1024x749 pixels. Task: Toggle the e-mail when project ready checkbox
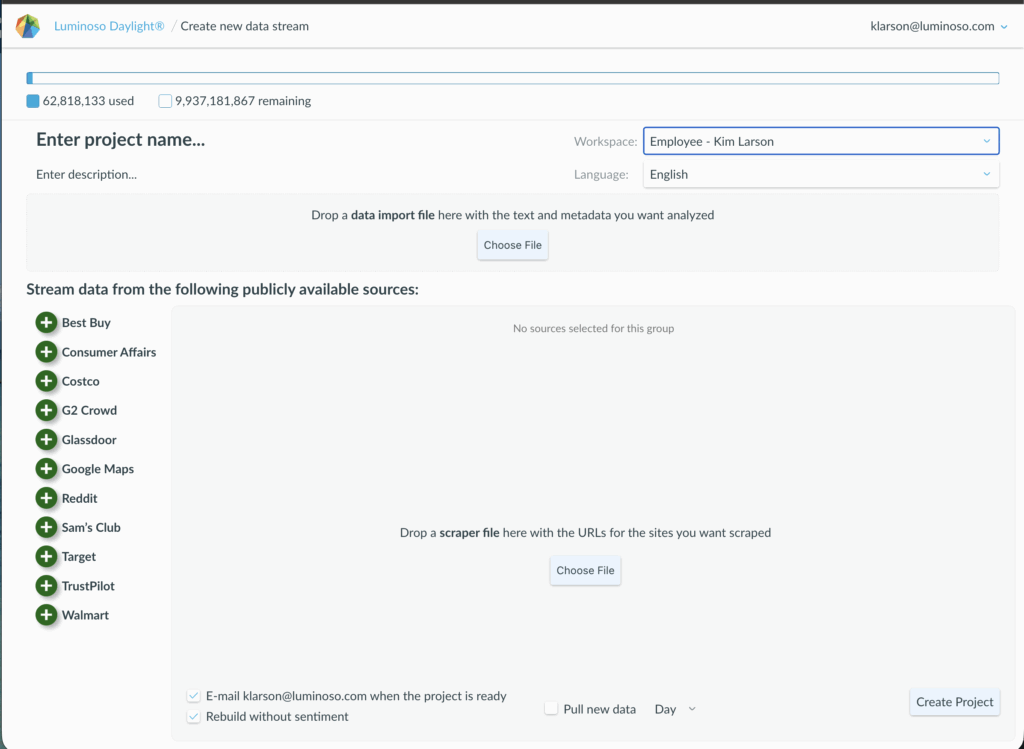click(193, 696)
